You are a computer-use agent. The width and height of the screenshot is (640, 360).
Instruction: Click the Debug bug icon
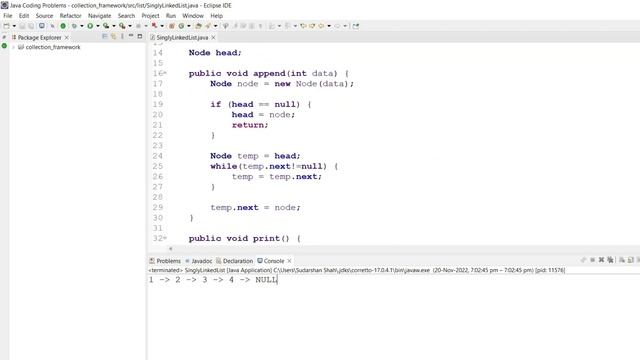tap(74, 26)
